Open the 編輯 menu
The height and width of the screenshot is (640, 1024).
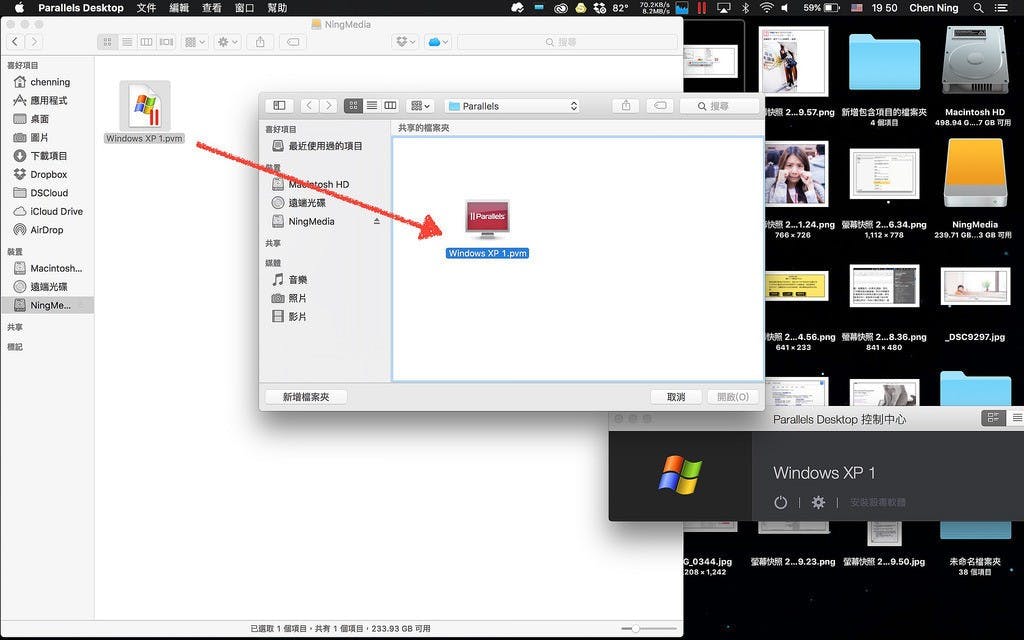coord(179,8)
